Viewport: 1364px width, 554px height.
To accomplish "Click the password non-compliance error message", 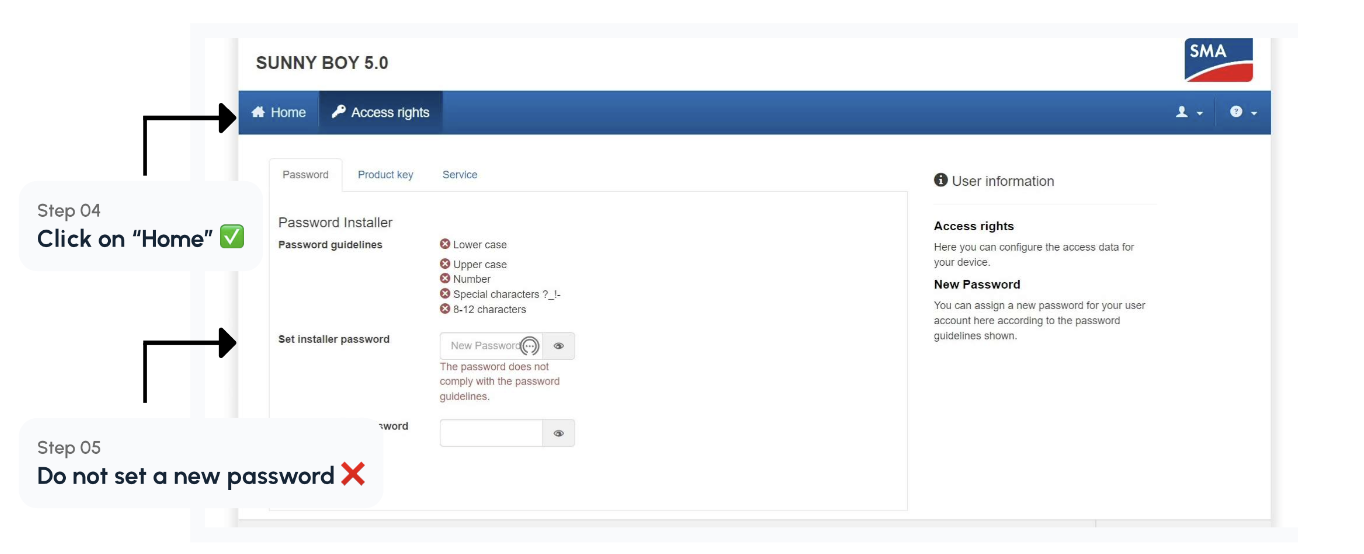I will click(x=500, y=382).
